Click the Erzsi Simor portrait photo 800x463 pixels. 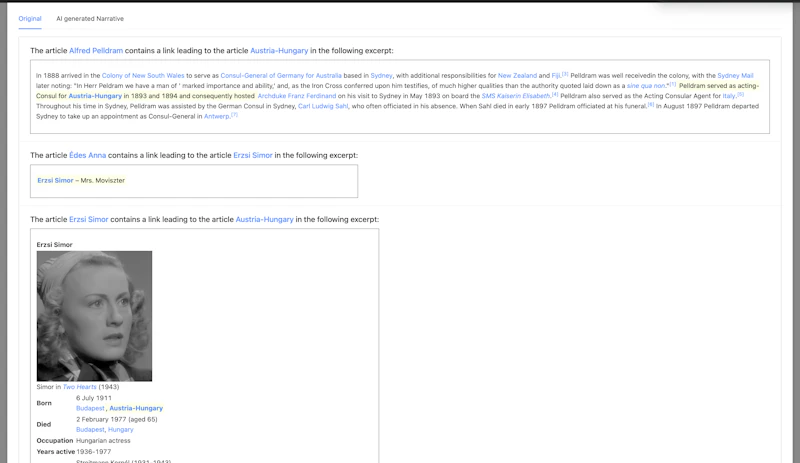[x=94, y=316]
